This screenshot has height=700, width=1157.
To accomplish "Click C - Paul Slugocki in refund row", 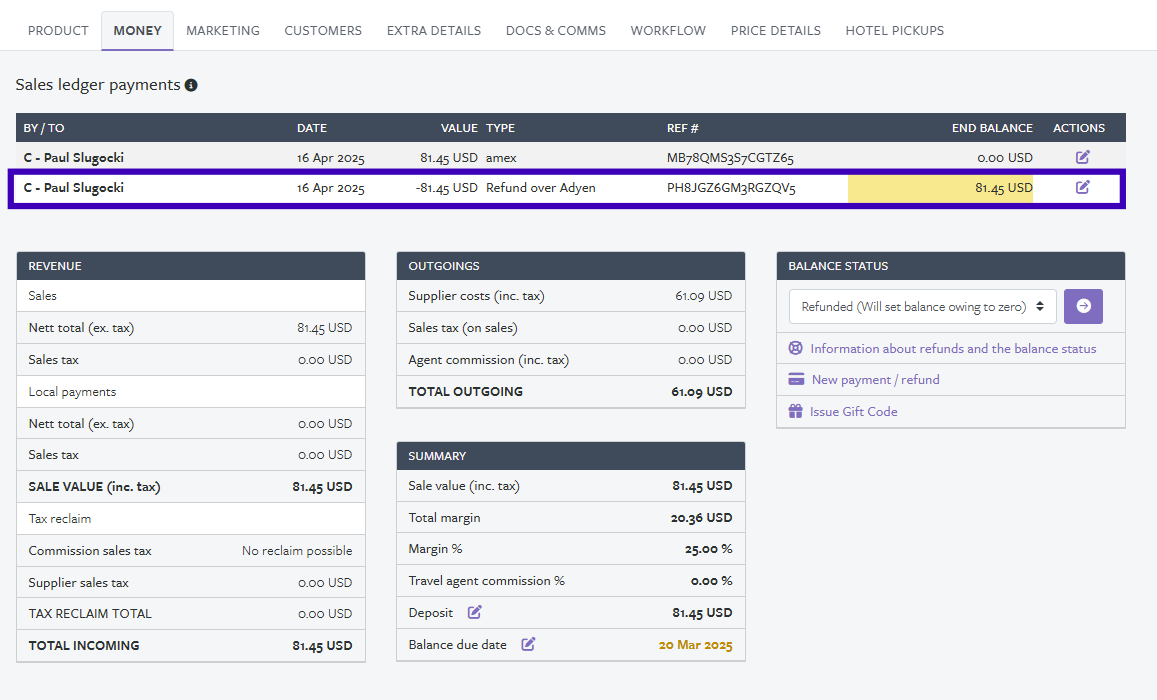I will pos(74,187).
